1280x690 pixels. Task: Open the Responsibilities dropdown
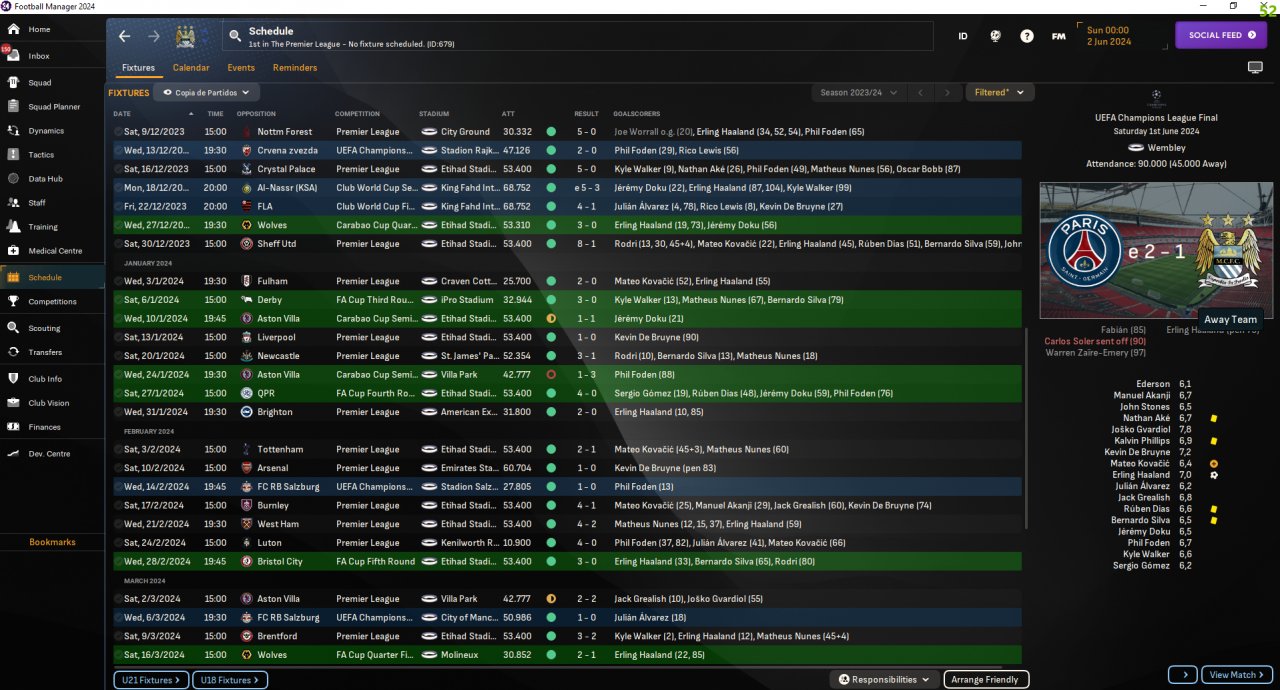[x=884, y=680]
